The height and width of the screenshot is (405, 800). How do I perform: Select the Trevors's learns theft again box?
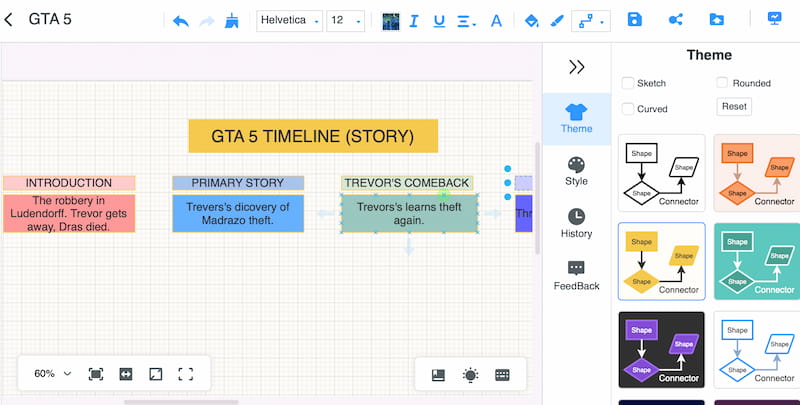409,214
